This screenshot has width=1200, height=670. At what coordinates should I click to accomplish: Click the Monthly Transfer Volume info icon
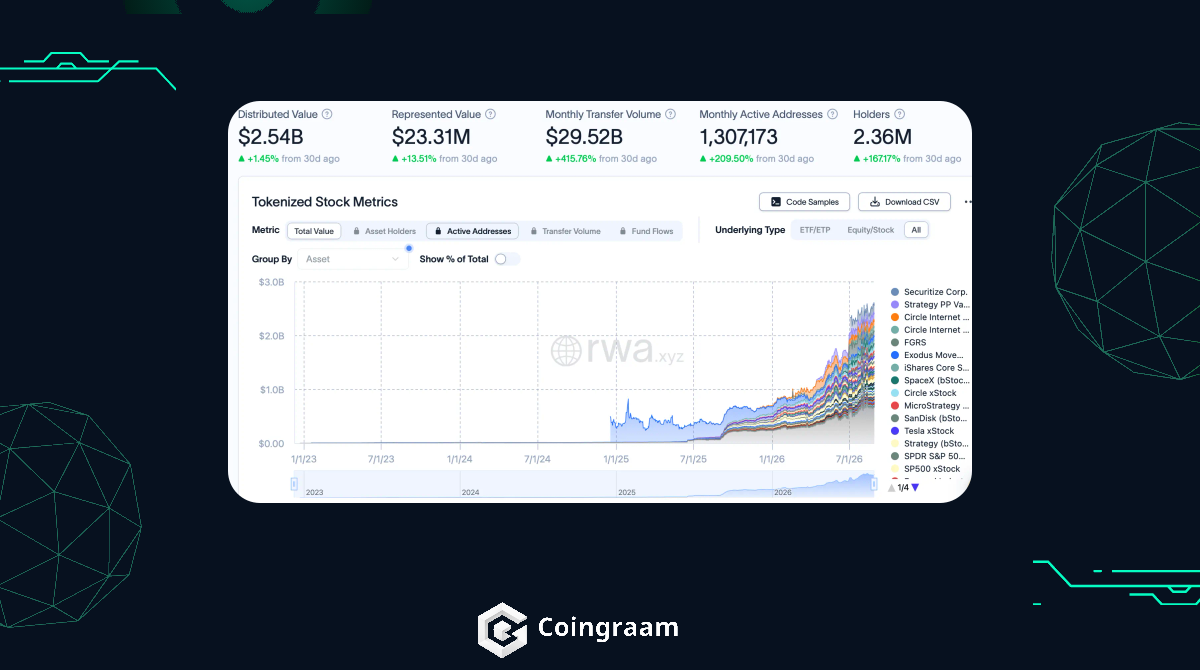(x=670, y=115)
